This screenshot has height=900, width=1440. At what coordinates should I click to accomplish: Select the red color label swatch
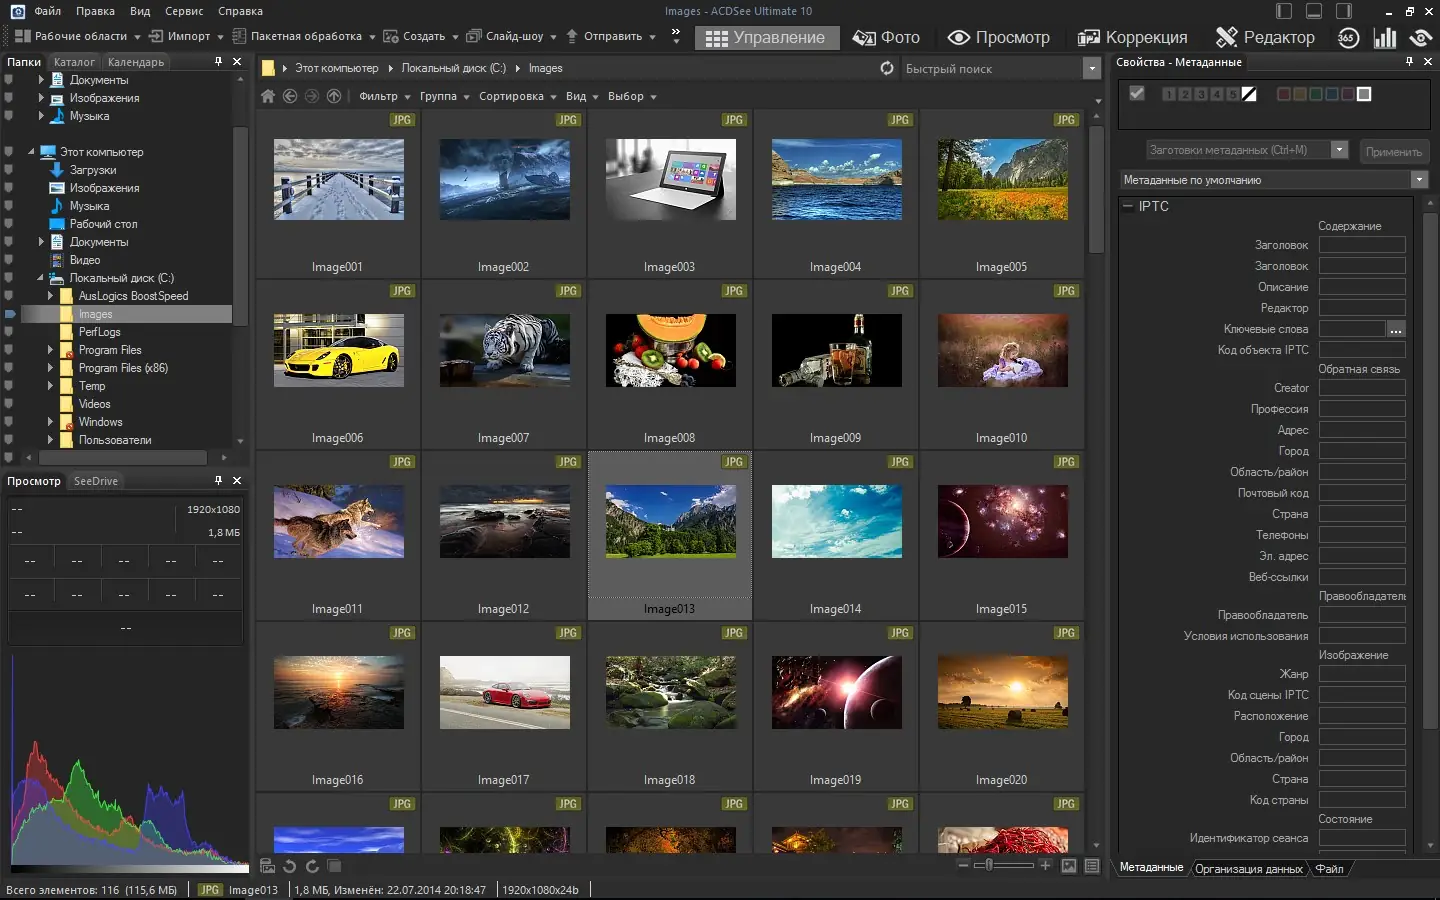coord(1284,94)
